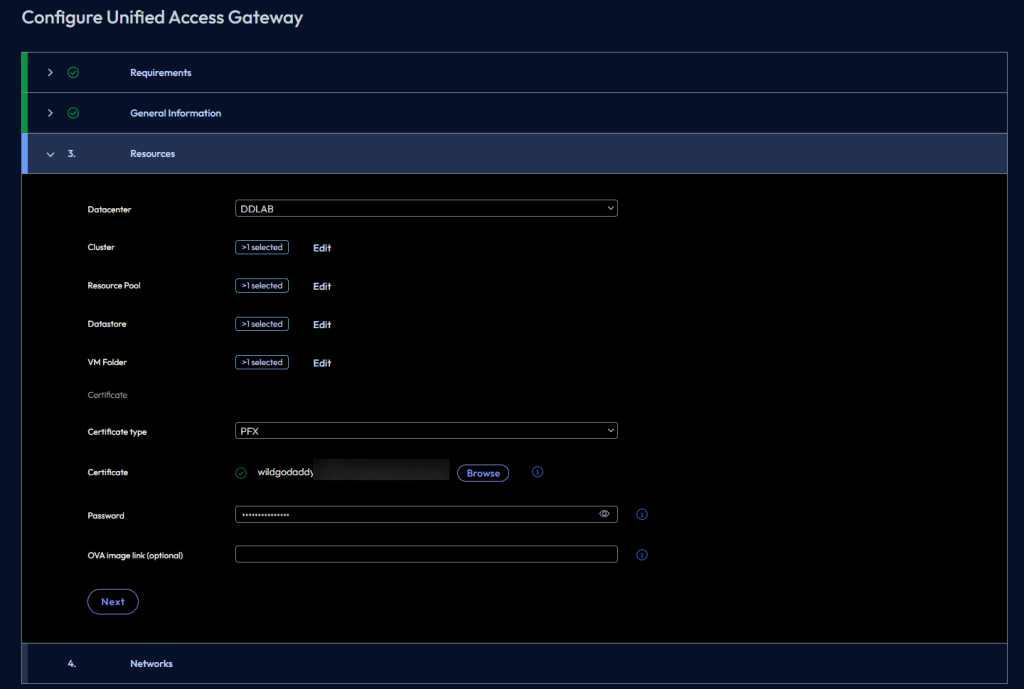The width and height of the screenshot is (1024, 689).
Task: Click the info icon beside OVA image link
Action: point(642,554)
